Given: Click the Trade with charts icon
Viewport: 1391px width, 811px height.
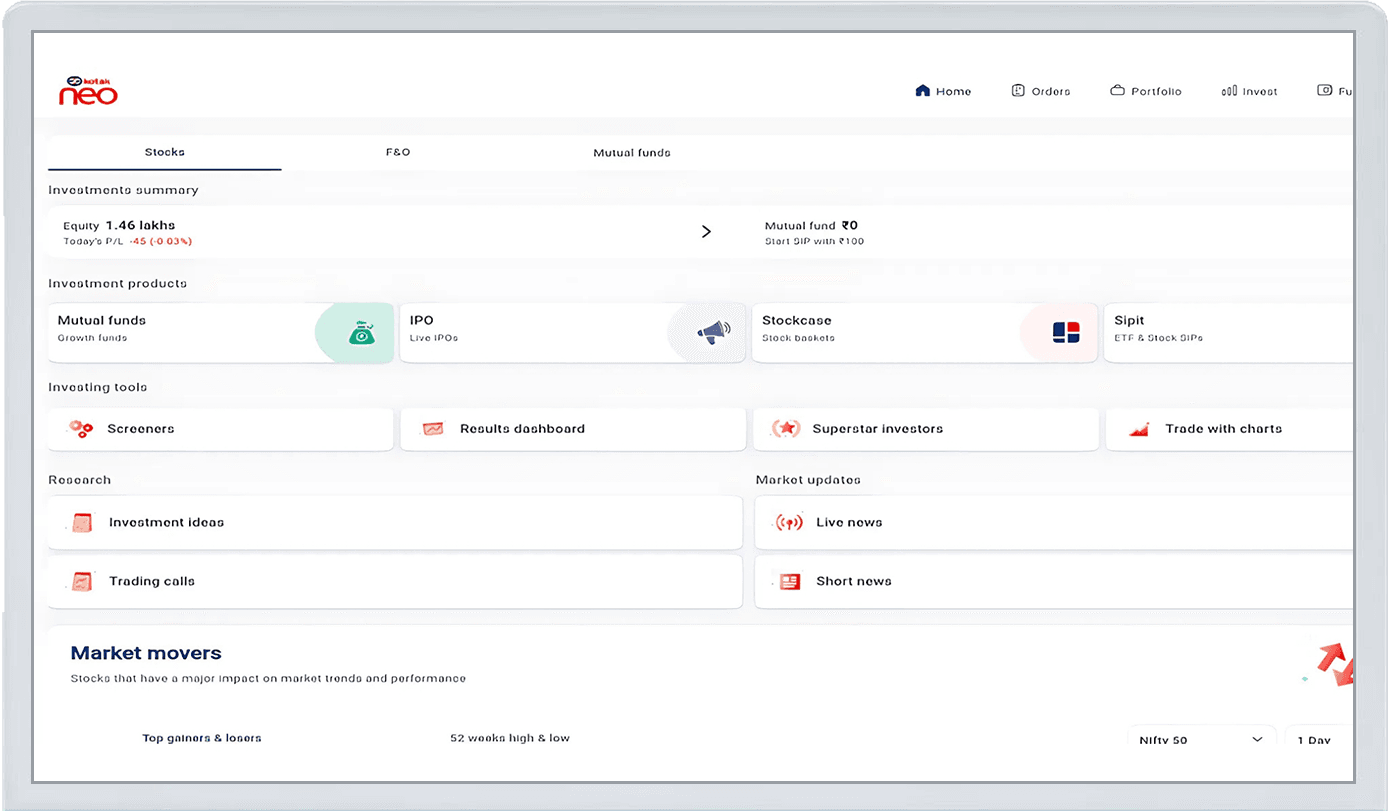Looking at the screenshot, I should 1138,429.
